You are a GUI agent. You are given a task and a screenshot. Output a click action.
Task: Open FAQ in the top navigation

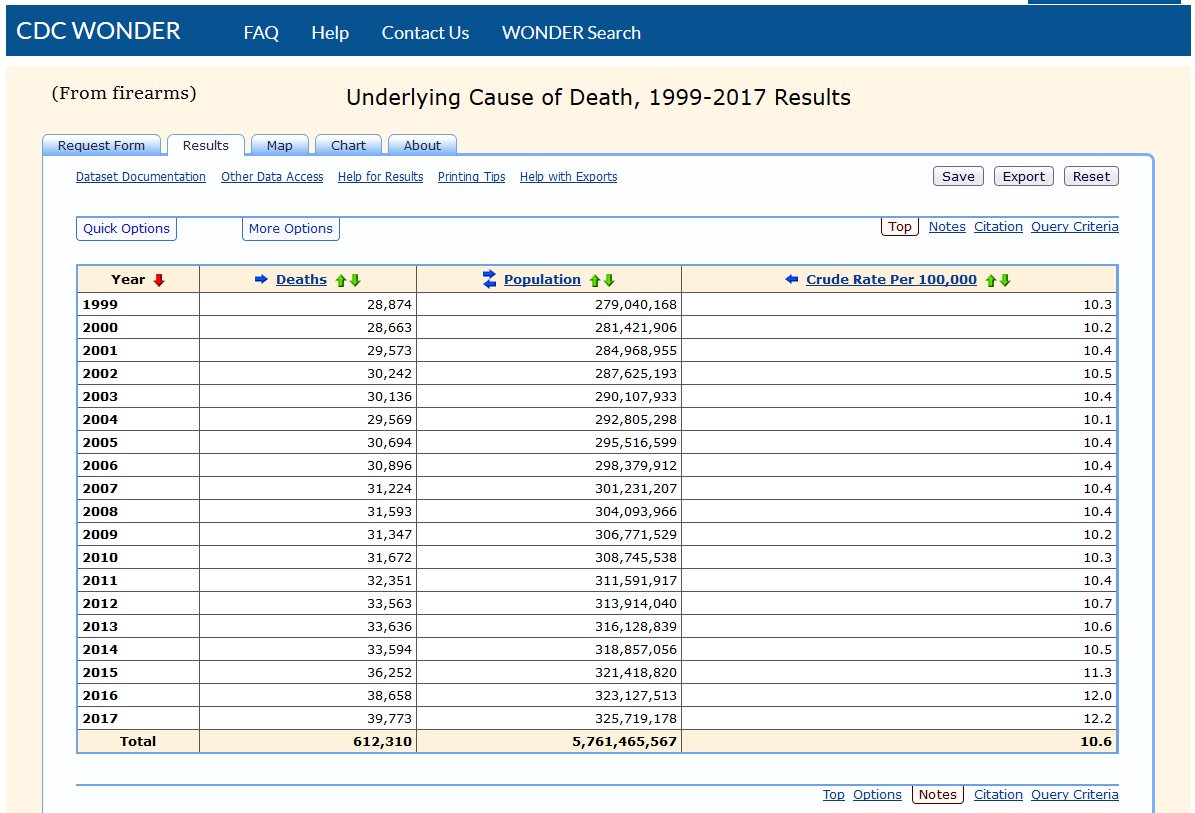tap(261, 33)
